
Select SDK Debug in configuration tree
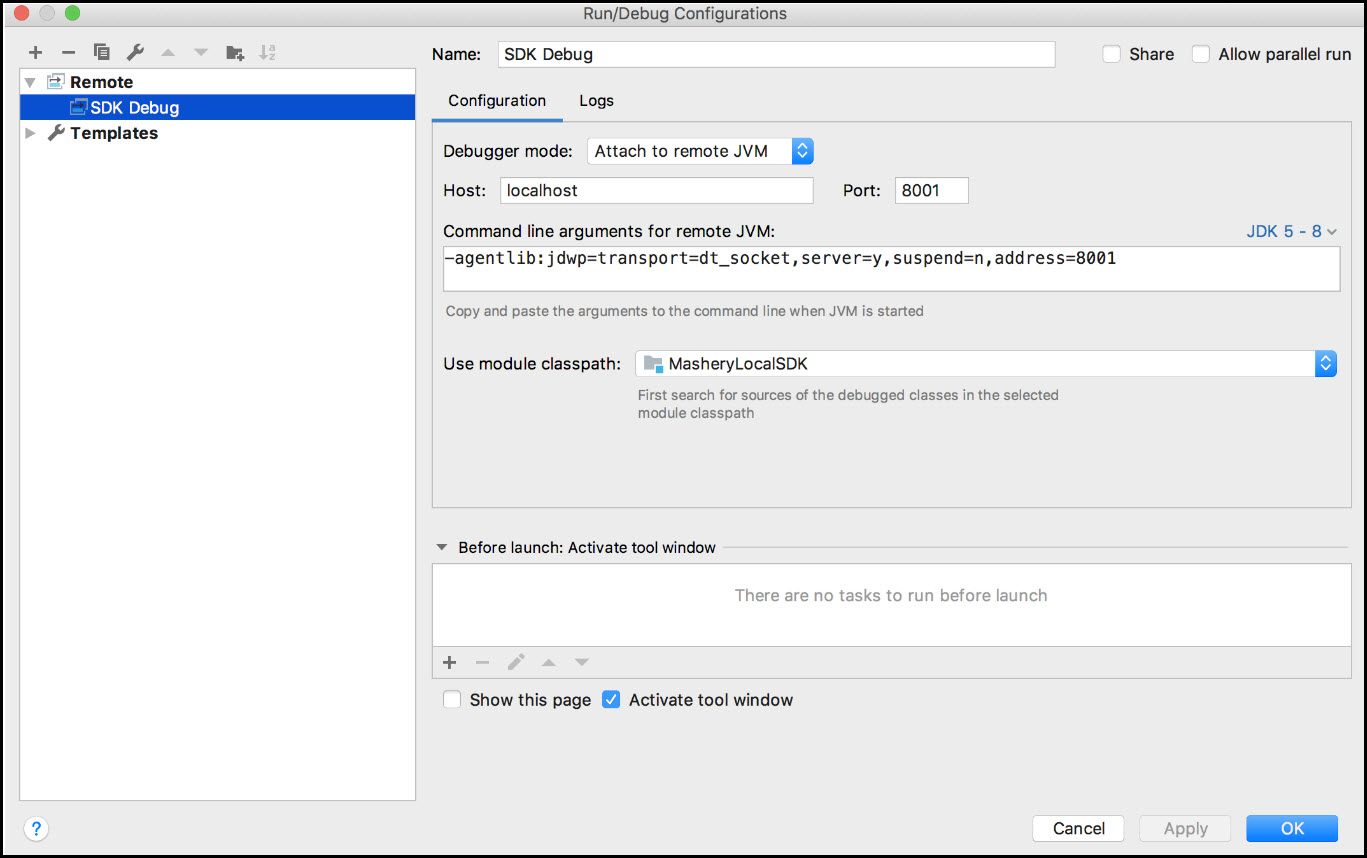[134, 107]
